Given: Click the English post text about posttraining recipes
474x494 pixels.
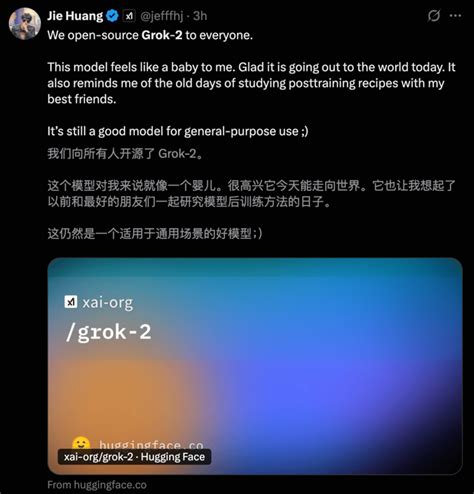Looking at the screenshot, I should (251, 83).
